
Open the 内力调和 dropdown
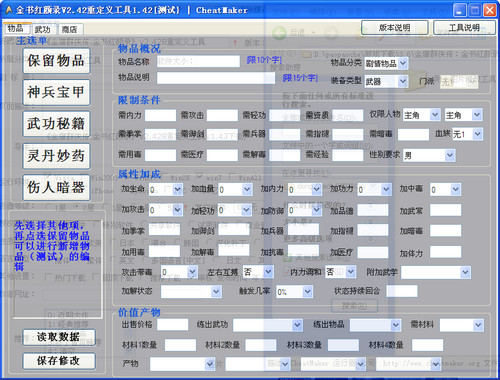coord(341,272)
